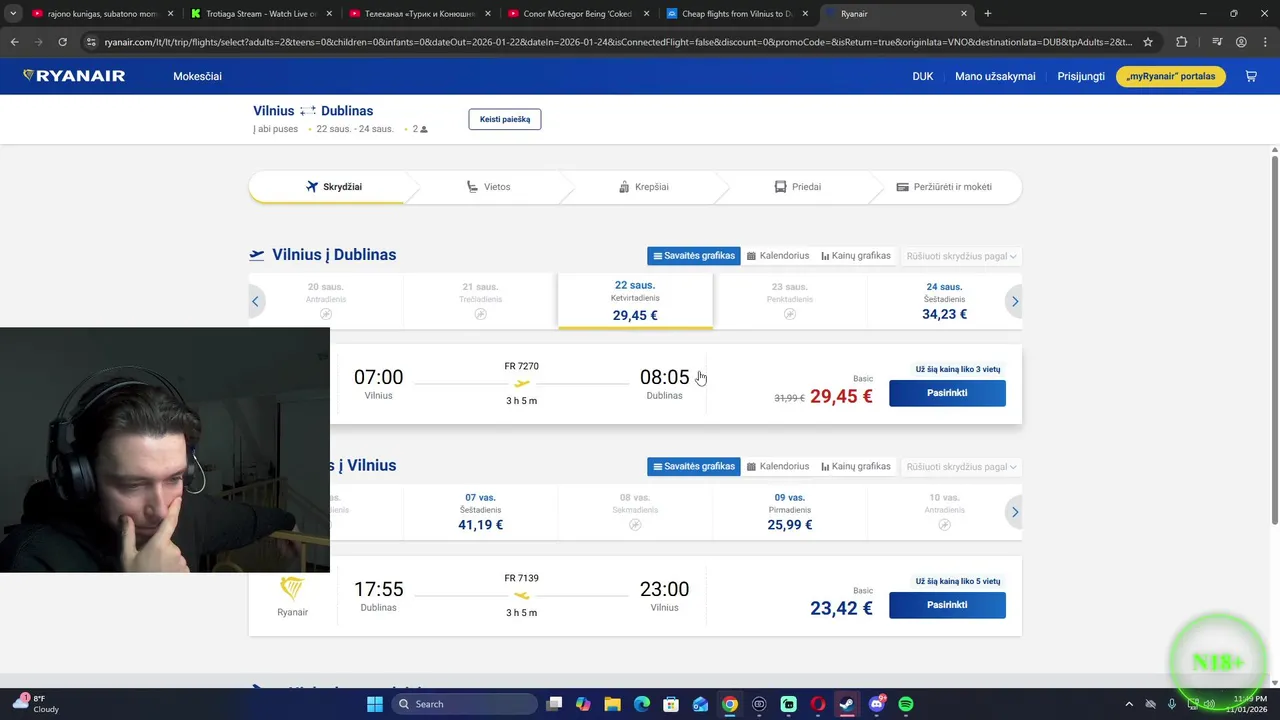The image size is (1280, 720).
Task: Pick 22 saus. outbound date 29,45 €
Action: pyautogui.click(x=635, y=301)
